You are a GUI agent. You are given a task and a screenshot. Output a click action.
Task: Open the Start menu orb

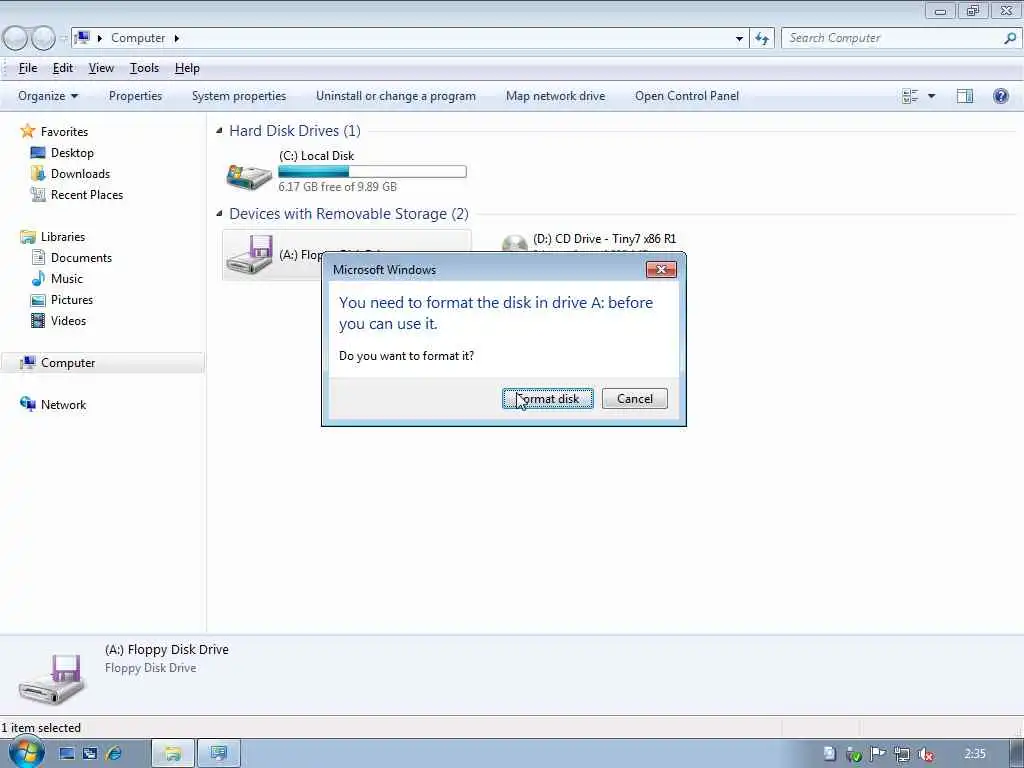click(25, 752)
